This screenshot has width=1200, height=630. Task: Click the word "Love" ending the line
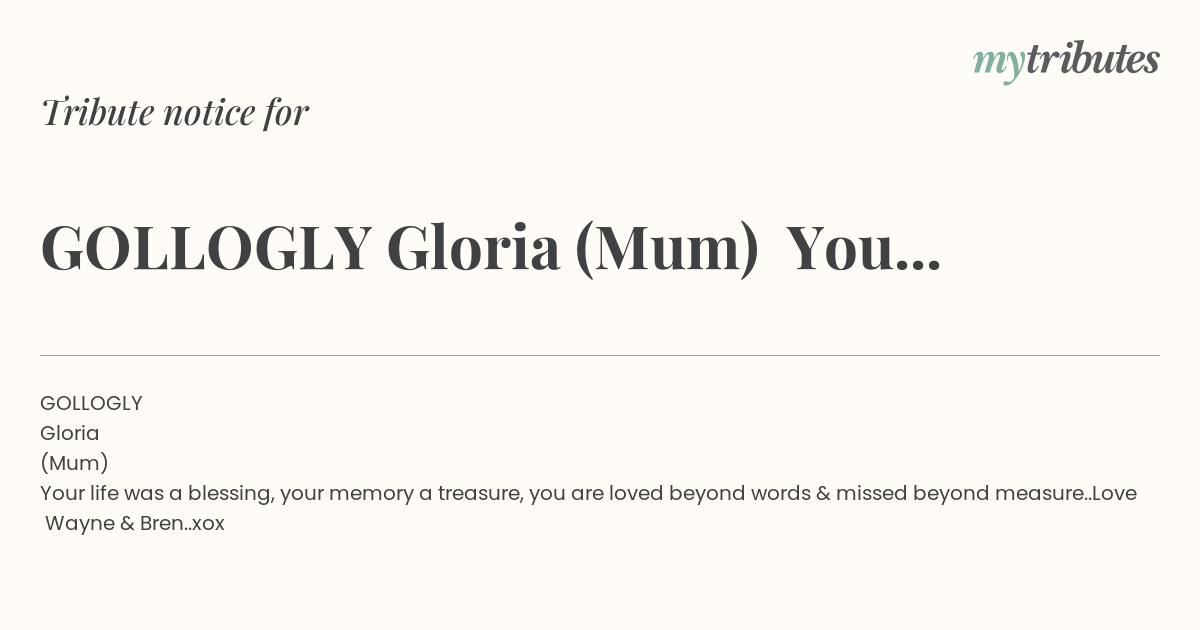1114,493
